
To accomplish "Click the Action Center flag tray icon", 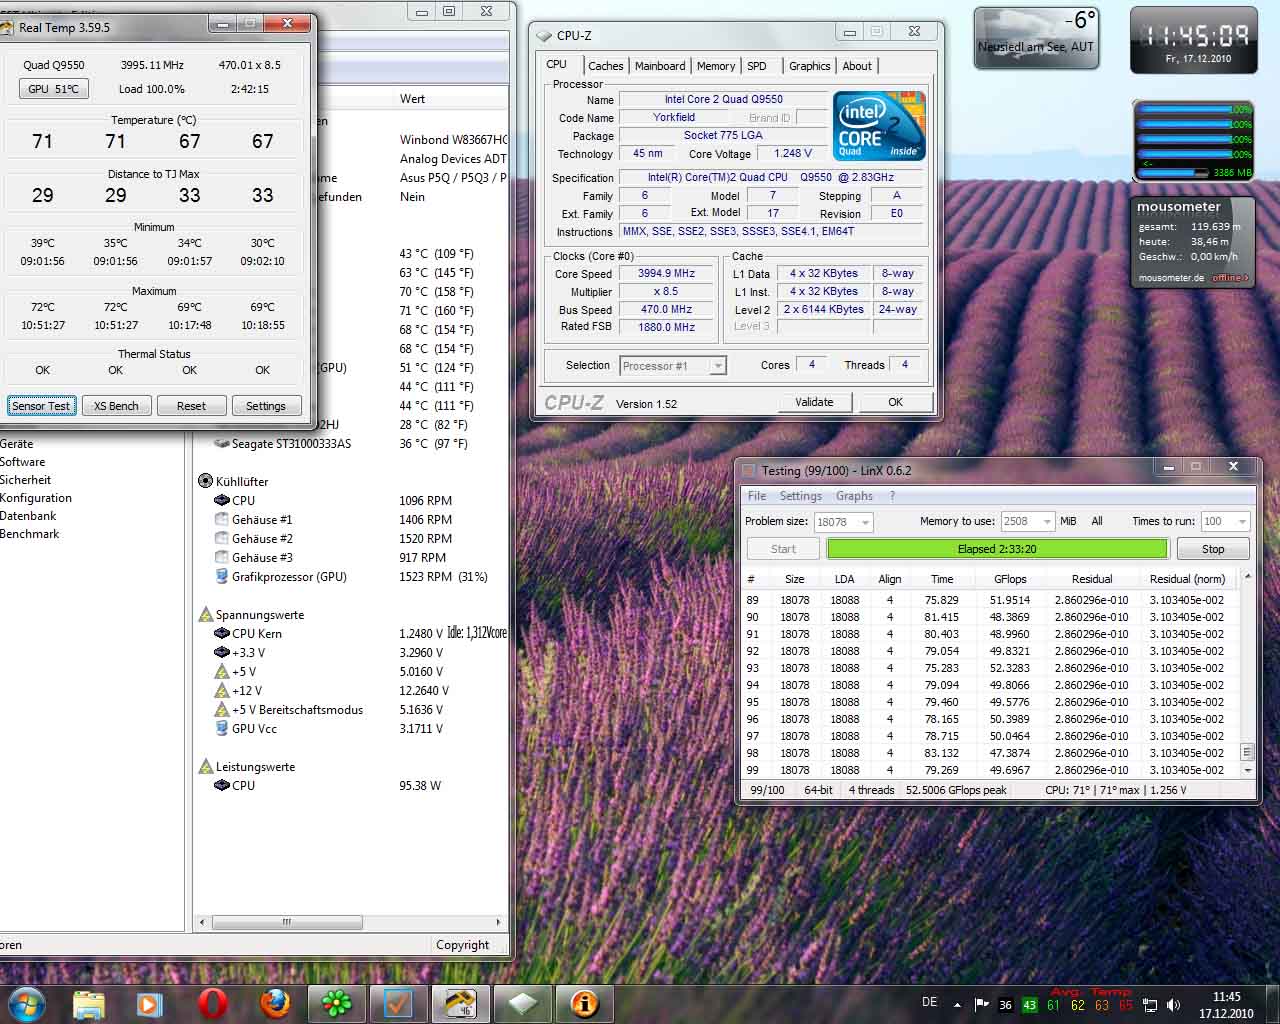I will 982,1005.
